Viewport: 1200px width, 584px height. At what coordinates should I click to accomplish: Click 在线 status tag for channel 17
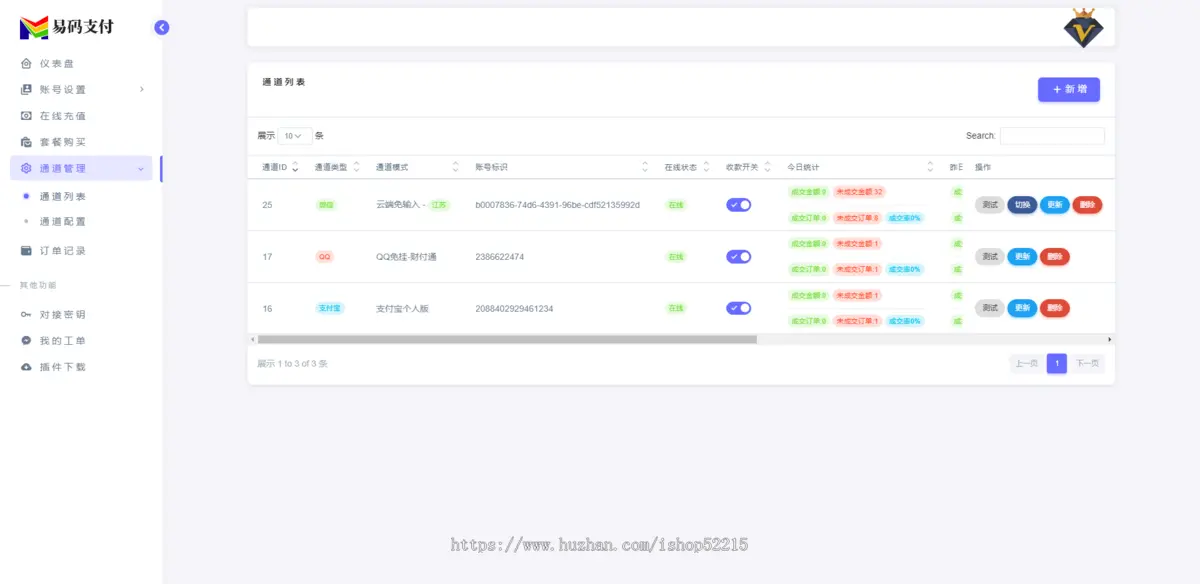(x=676, y=257)
